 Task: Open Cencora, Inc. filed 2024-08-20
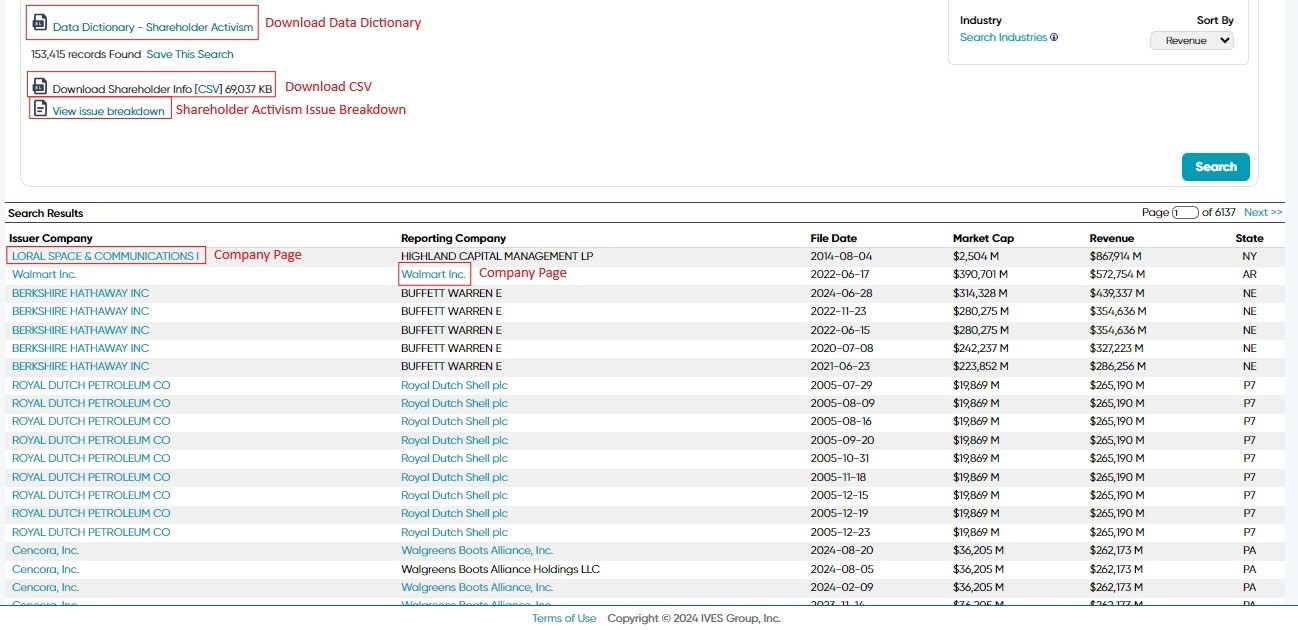pos(45,550)
